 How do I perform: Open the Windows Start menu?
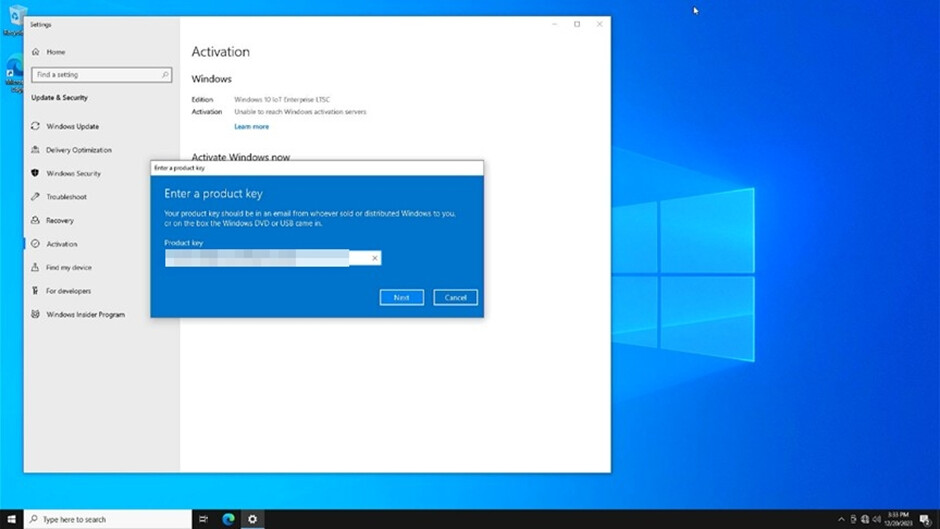pos(11,519)
